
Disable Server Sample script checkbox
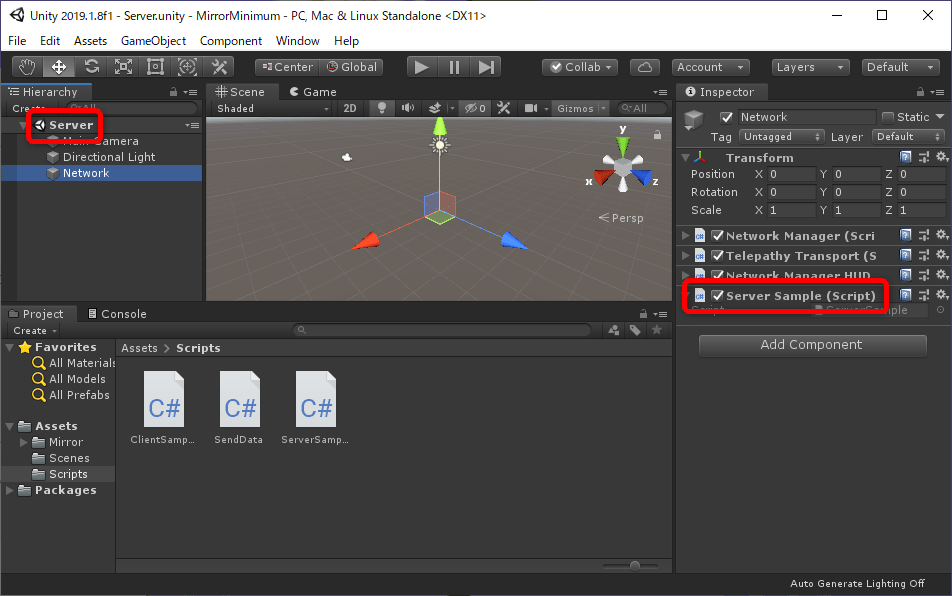tap(718, 296)
